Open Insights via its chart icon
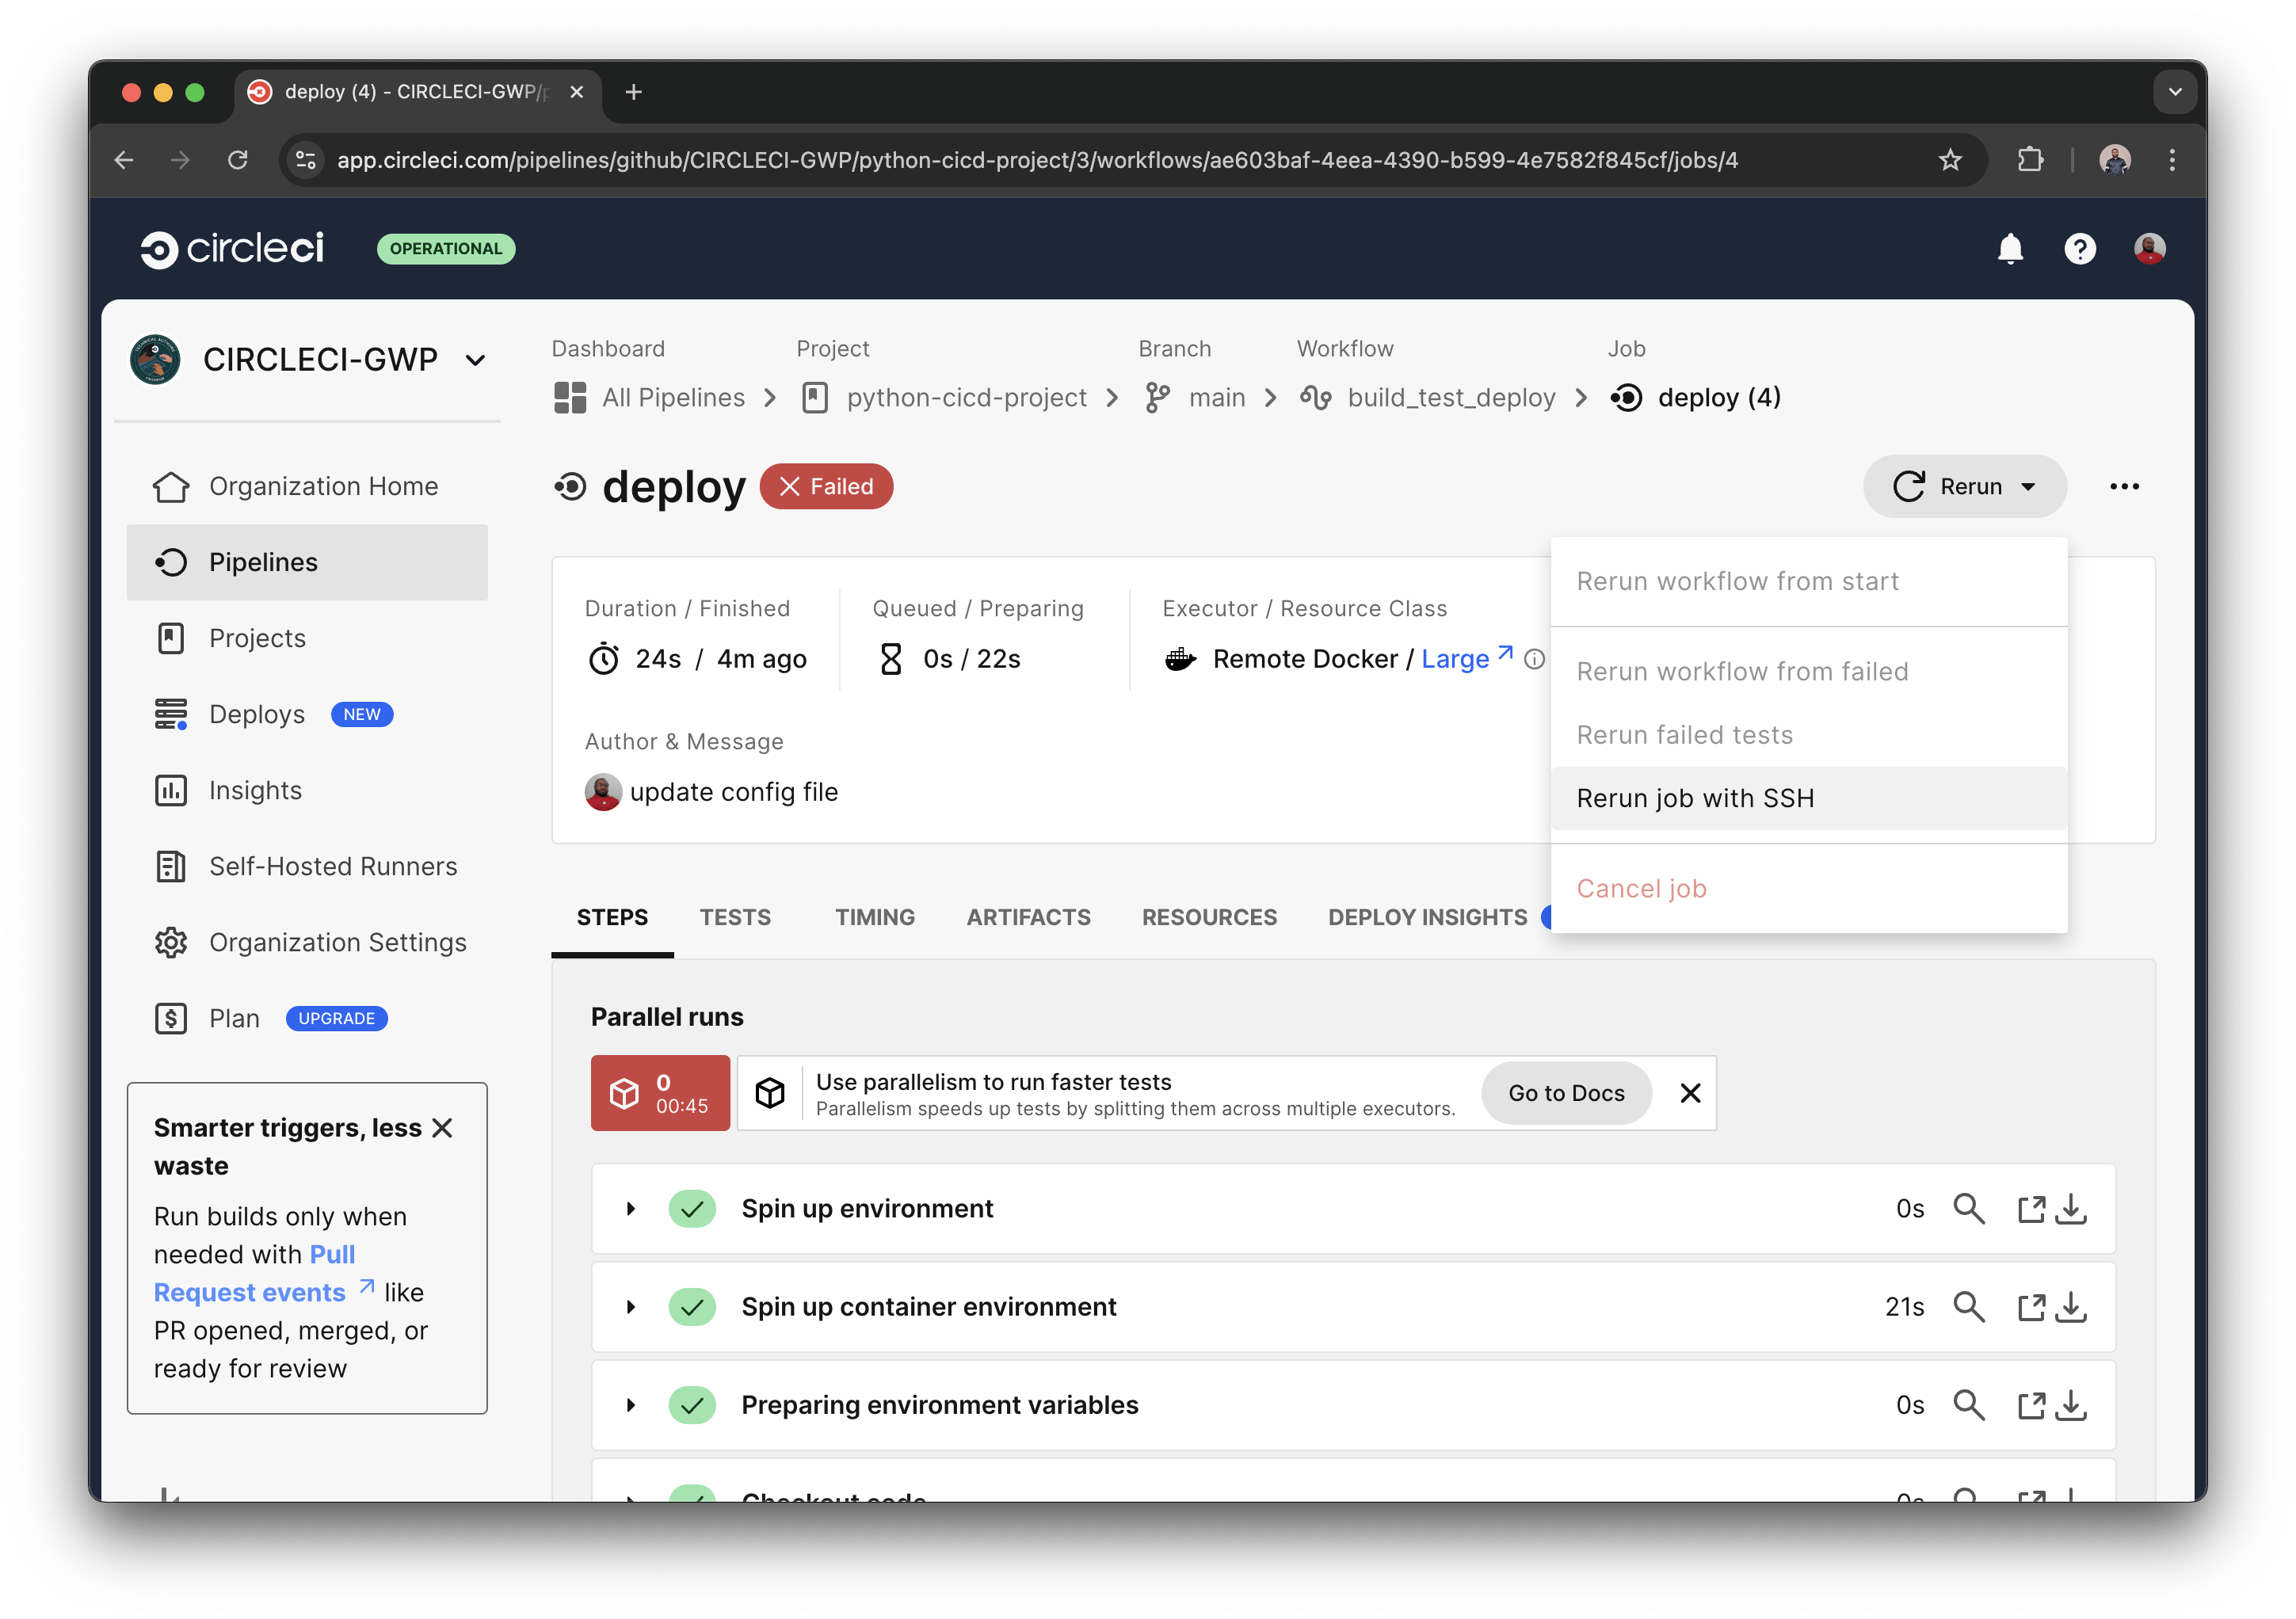Viewport: 2296px width, 1619px height. [171, 790]
